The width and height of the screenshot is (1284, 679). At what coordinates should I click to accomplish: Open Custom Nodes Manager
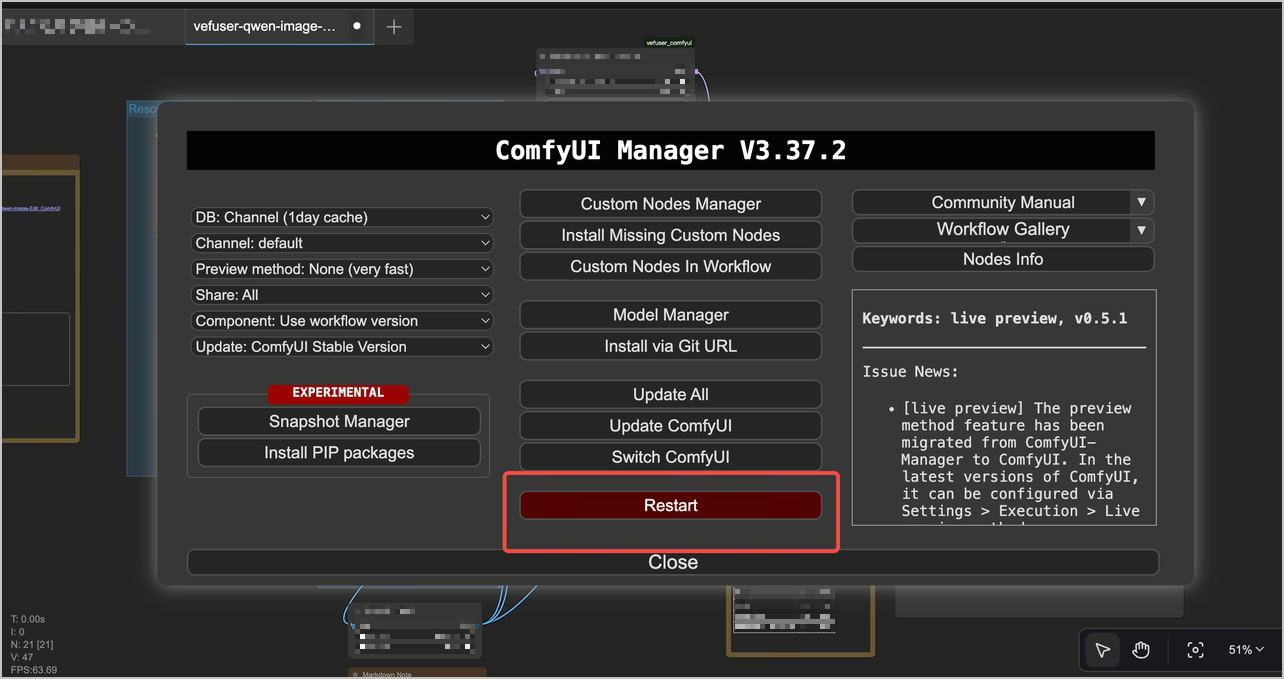pyautogui.click(x=670, y=204)
